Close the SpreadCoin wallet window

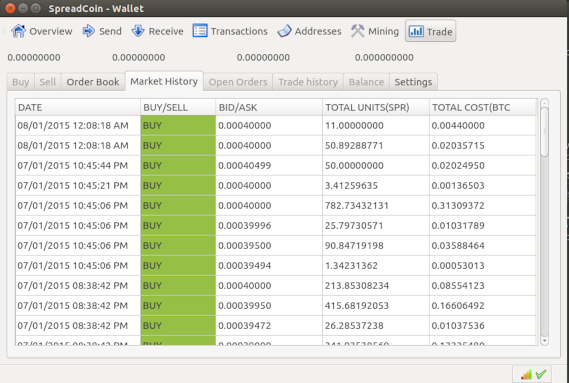pyautogui.click(x=10, y=8)
